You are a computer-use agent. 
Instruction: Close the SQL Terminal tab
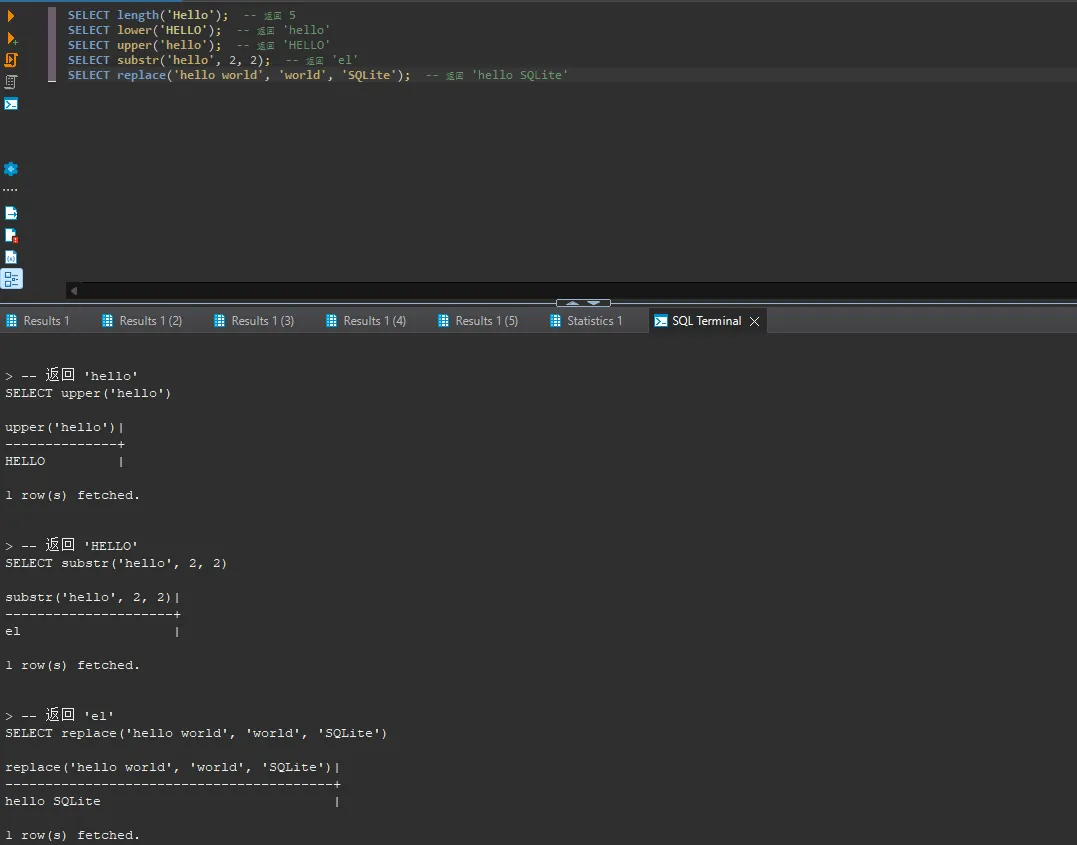coord(754,322)
